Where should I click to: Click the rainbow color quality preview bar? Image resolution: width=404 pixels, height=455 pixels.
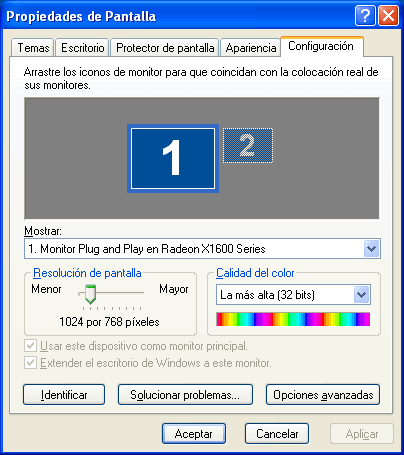tap(293, 319)
